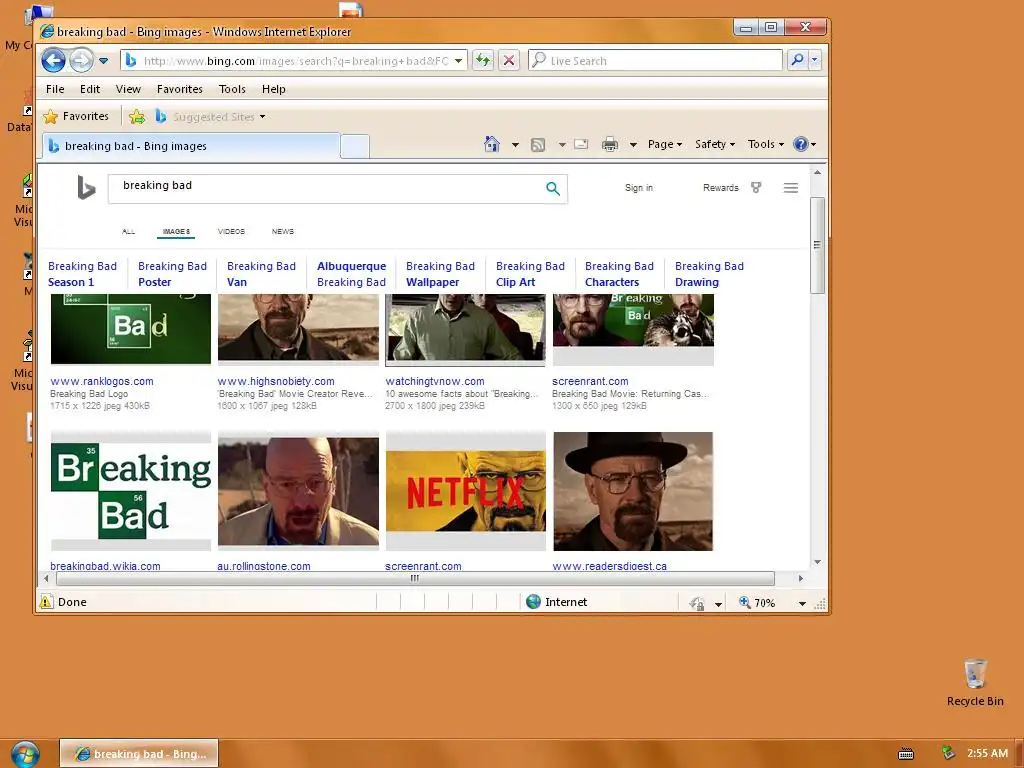Click the Rewards trophy icon
The image size is (1024, 768).
pos(756,187)
